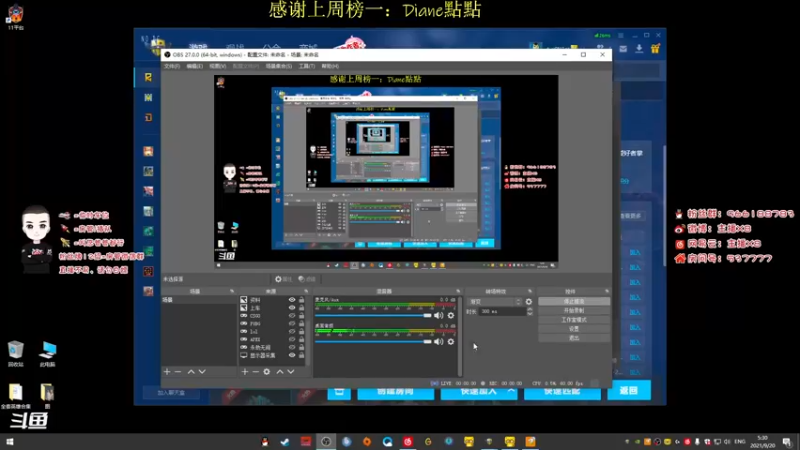Show the 永劫无间 source via its eye icon
This screenshot has width=800, height=450.
pyautogui.click(x=292, y=347)
